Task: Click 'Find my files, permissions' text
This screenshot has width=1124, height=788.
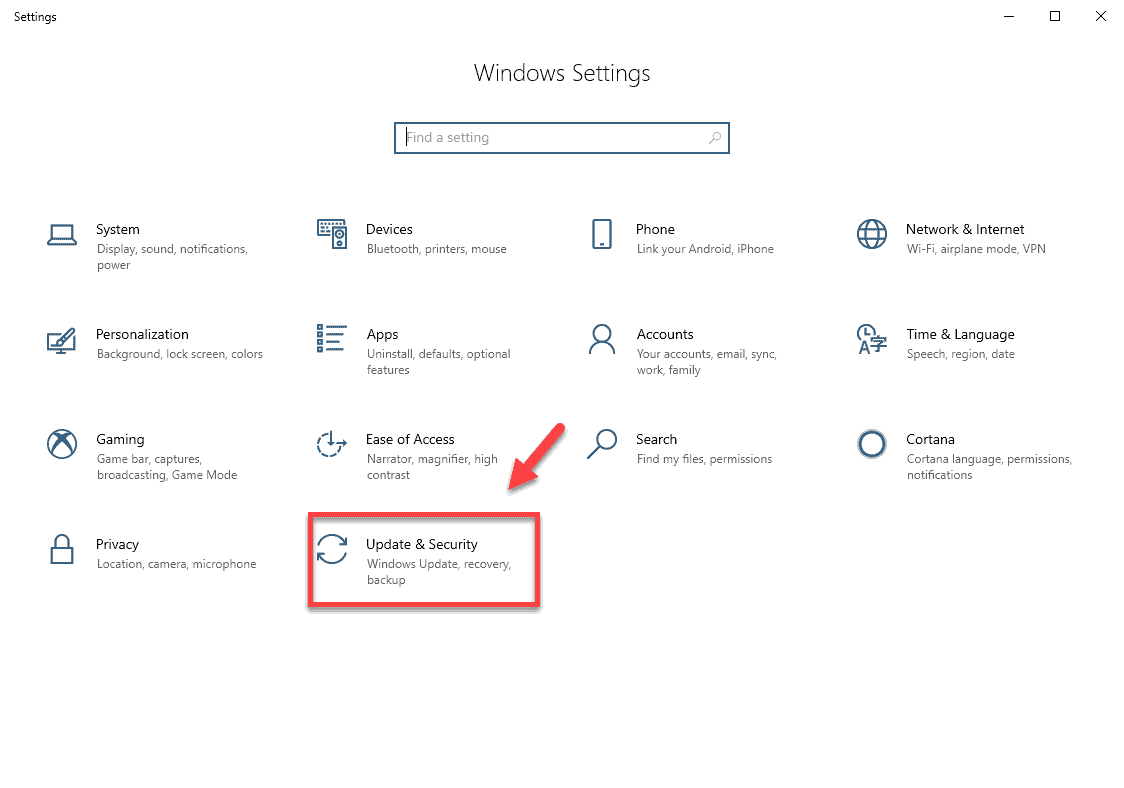Action: [x=705, y=459]
